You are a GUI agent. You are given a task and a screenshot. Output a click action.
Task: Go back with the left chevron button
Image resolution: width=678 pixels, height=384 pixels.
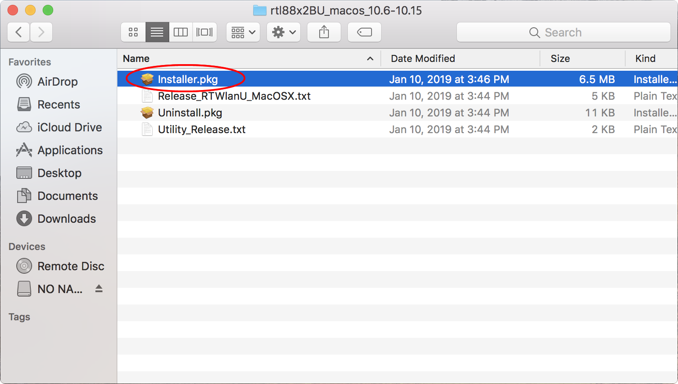coord(19,32)
